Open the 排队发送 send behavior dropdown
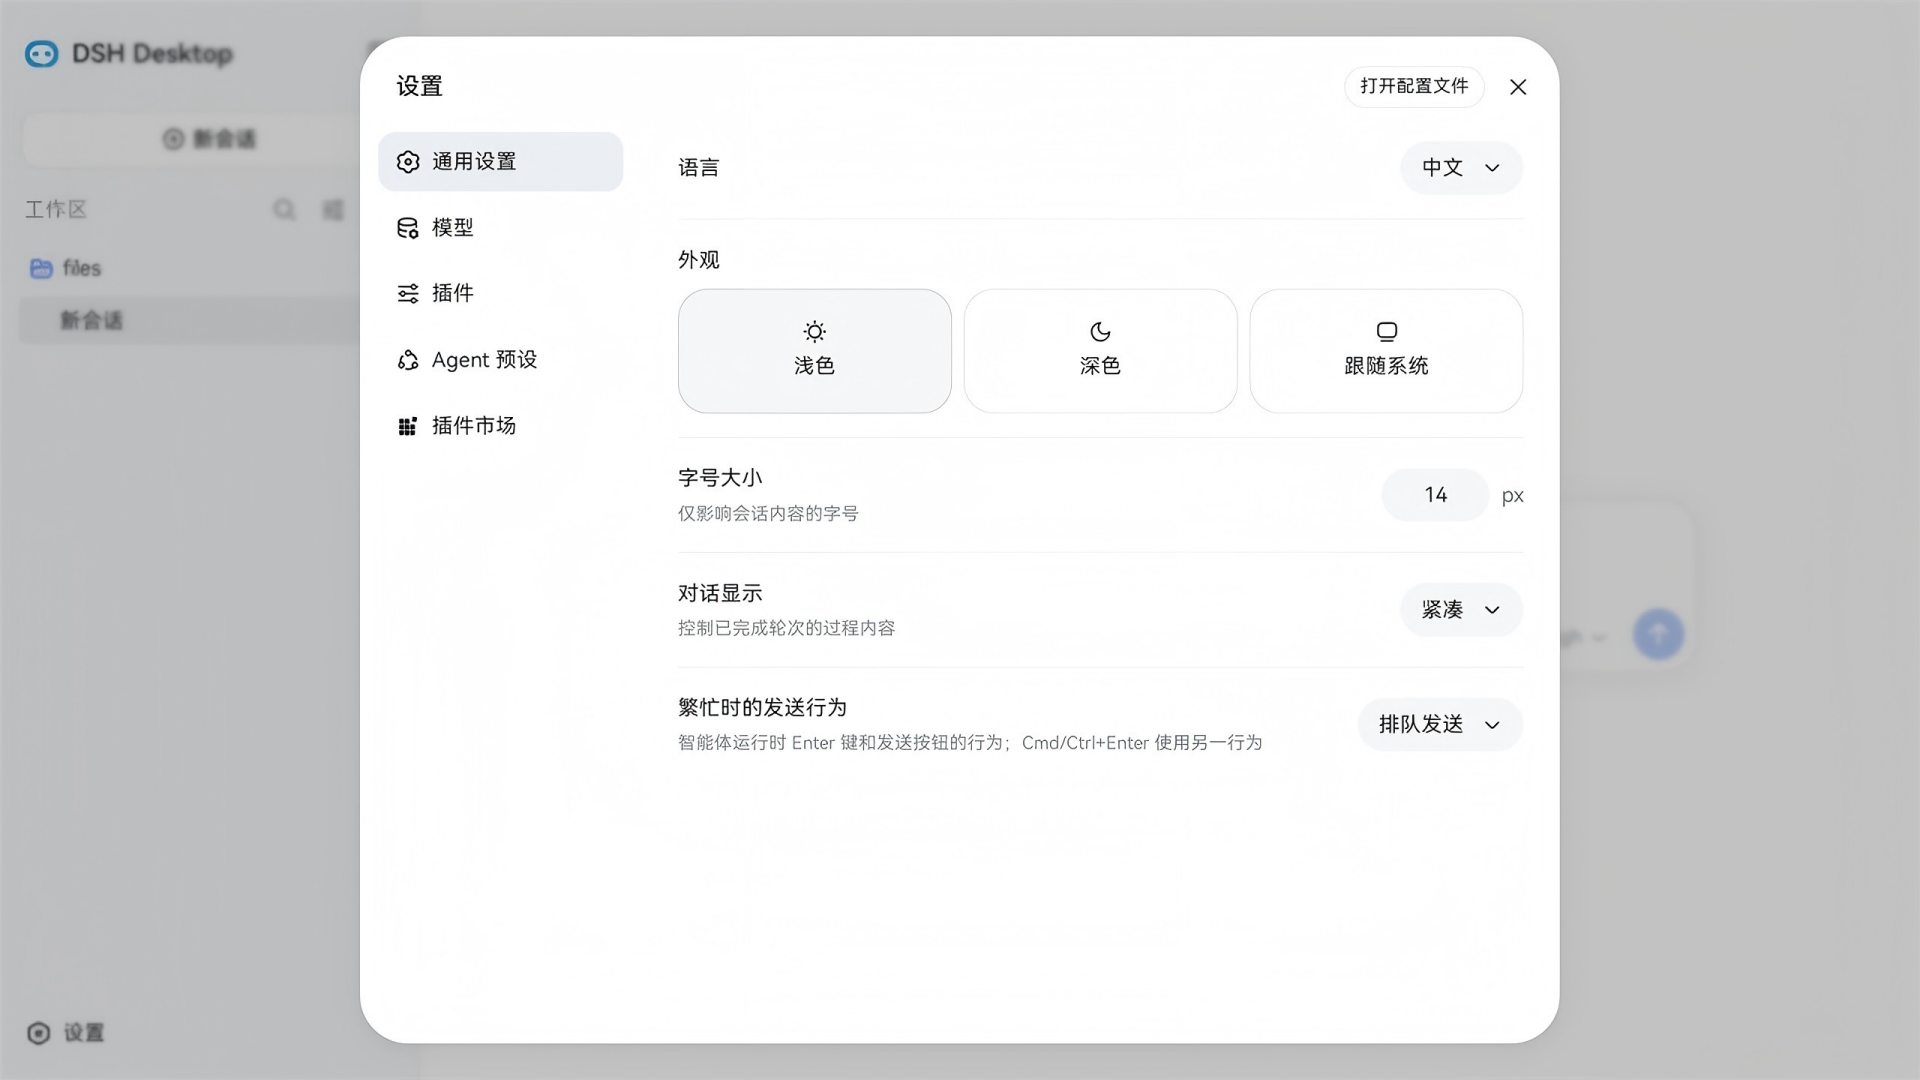The image size is (1920, 1080). pos(1440,724)
